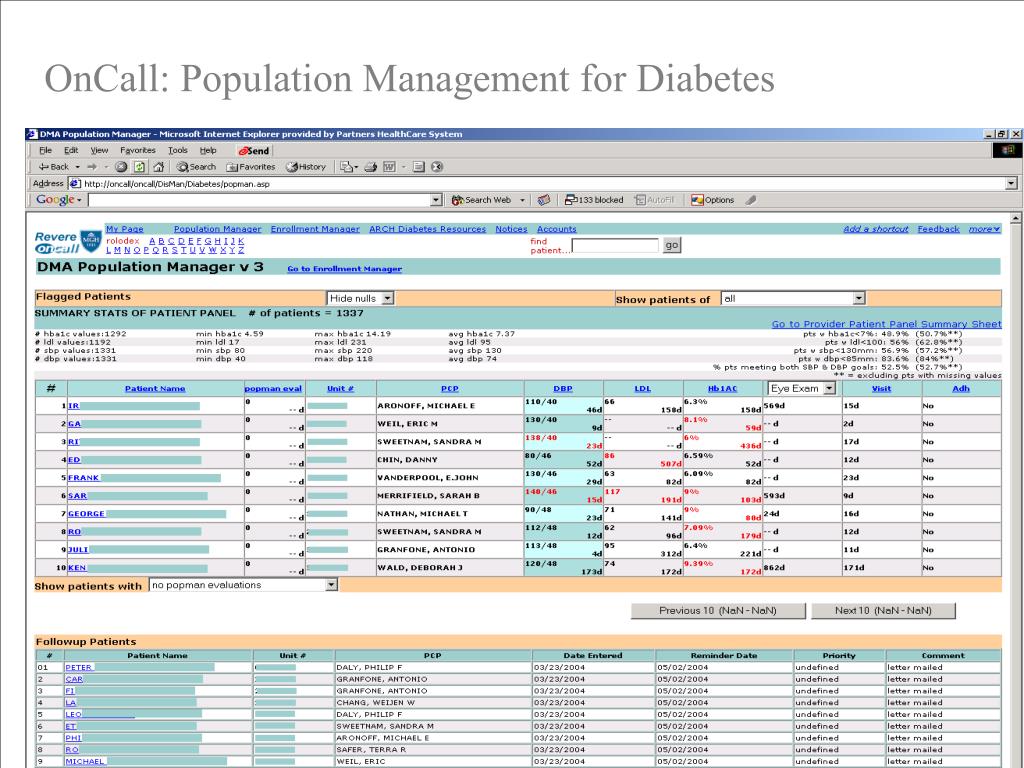Screen dimensions: 1024x768
Task: Open the Back button history dropdown arrow
Action: 78,167
